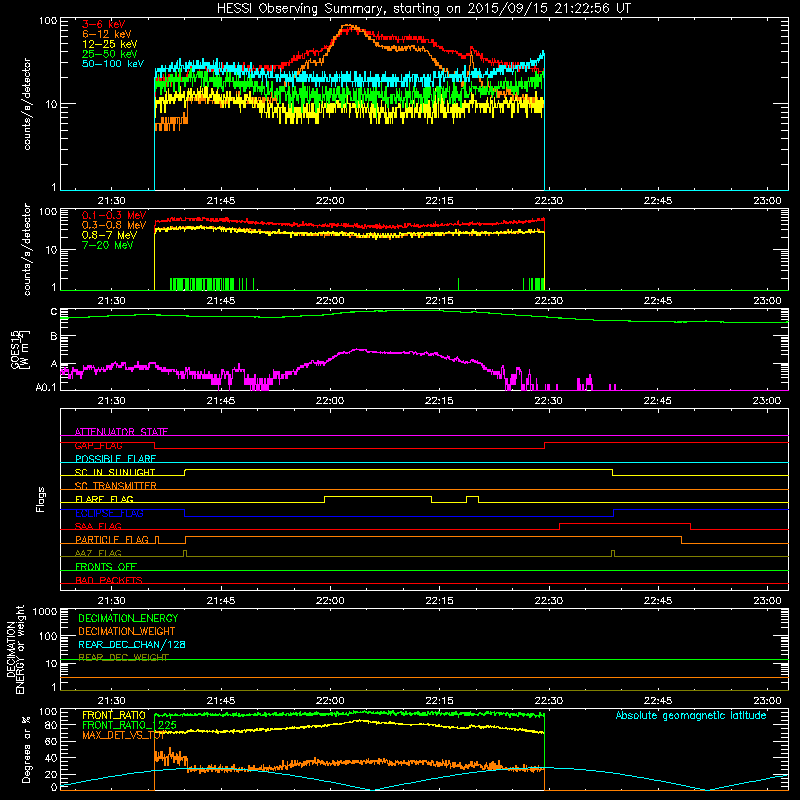Screen dimensions: 800x800
Task: Select the 0.1-0.3 MeV legend label
Action: point(114,215)
